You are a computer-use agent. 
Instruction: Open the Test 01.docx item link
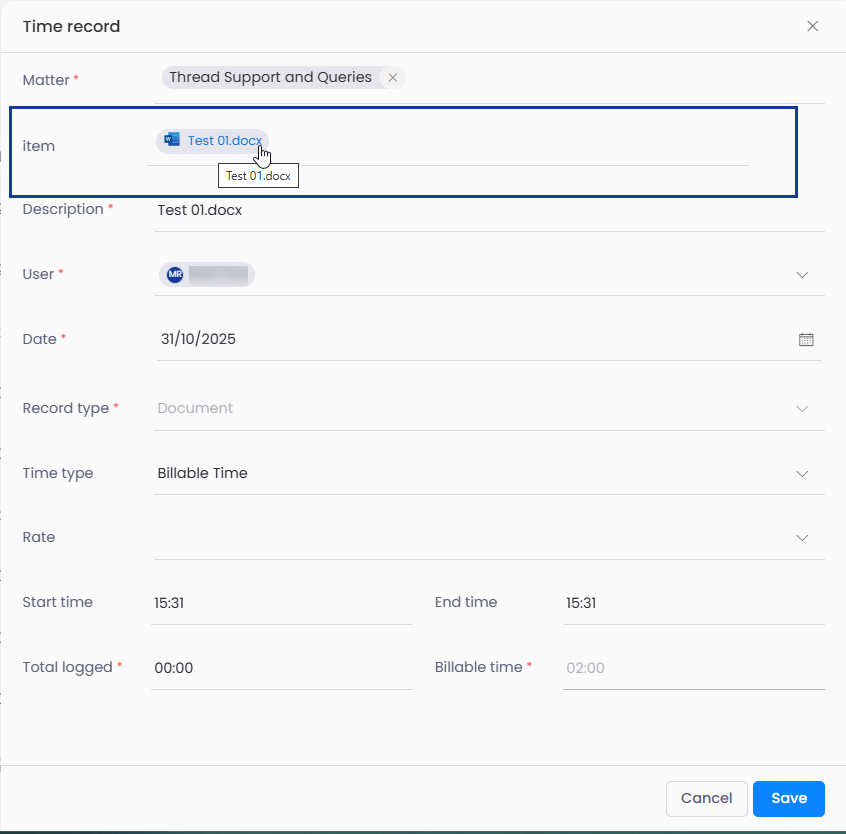click(224, 141)
